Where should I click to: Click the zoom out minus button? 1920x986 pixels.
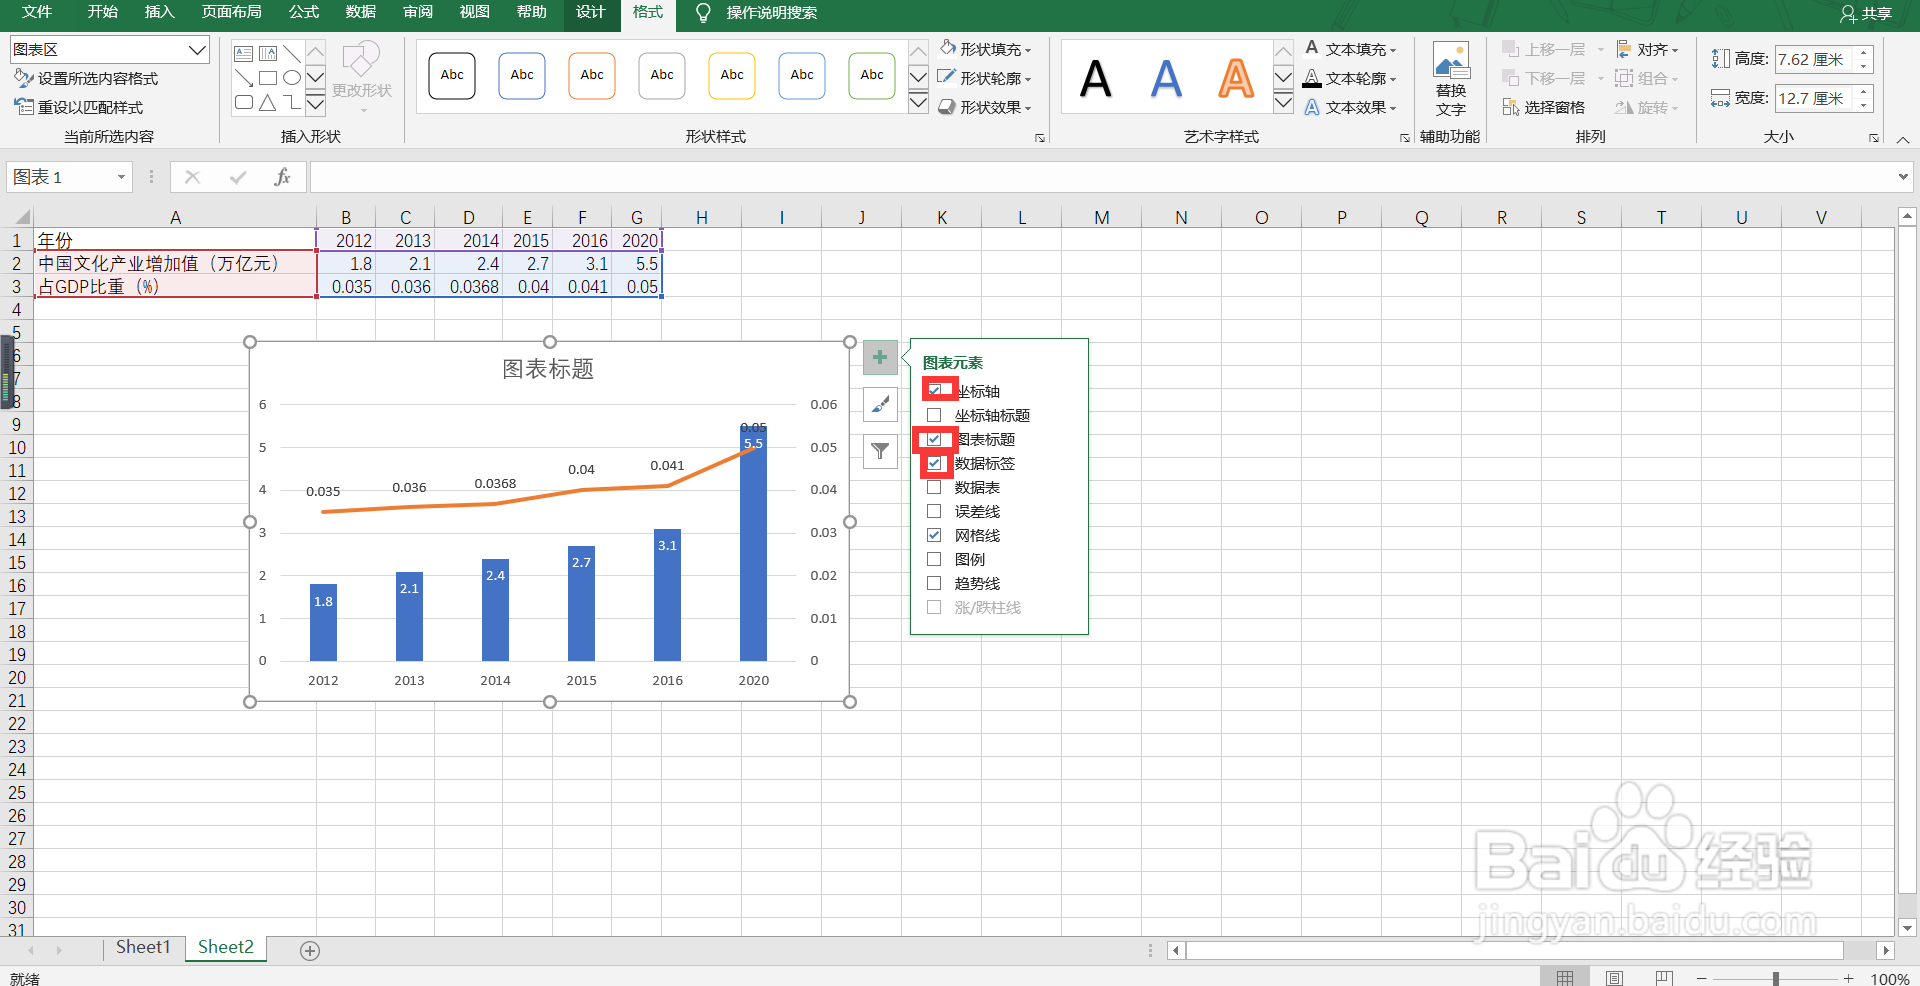[x=1702, y=979]
